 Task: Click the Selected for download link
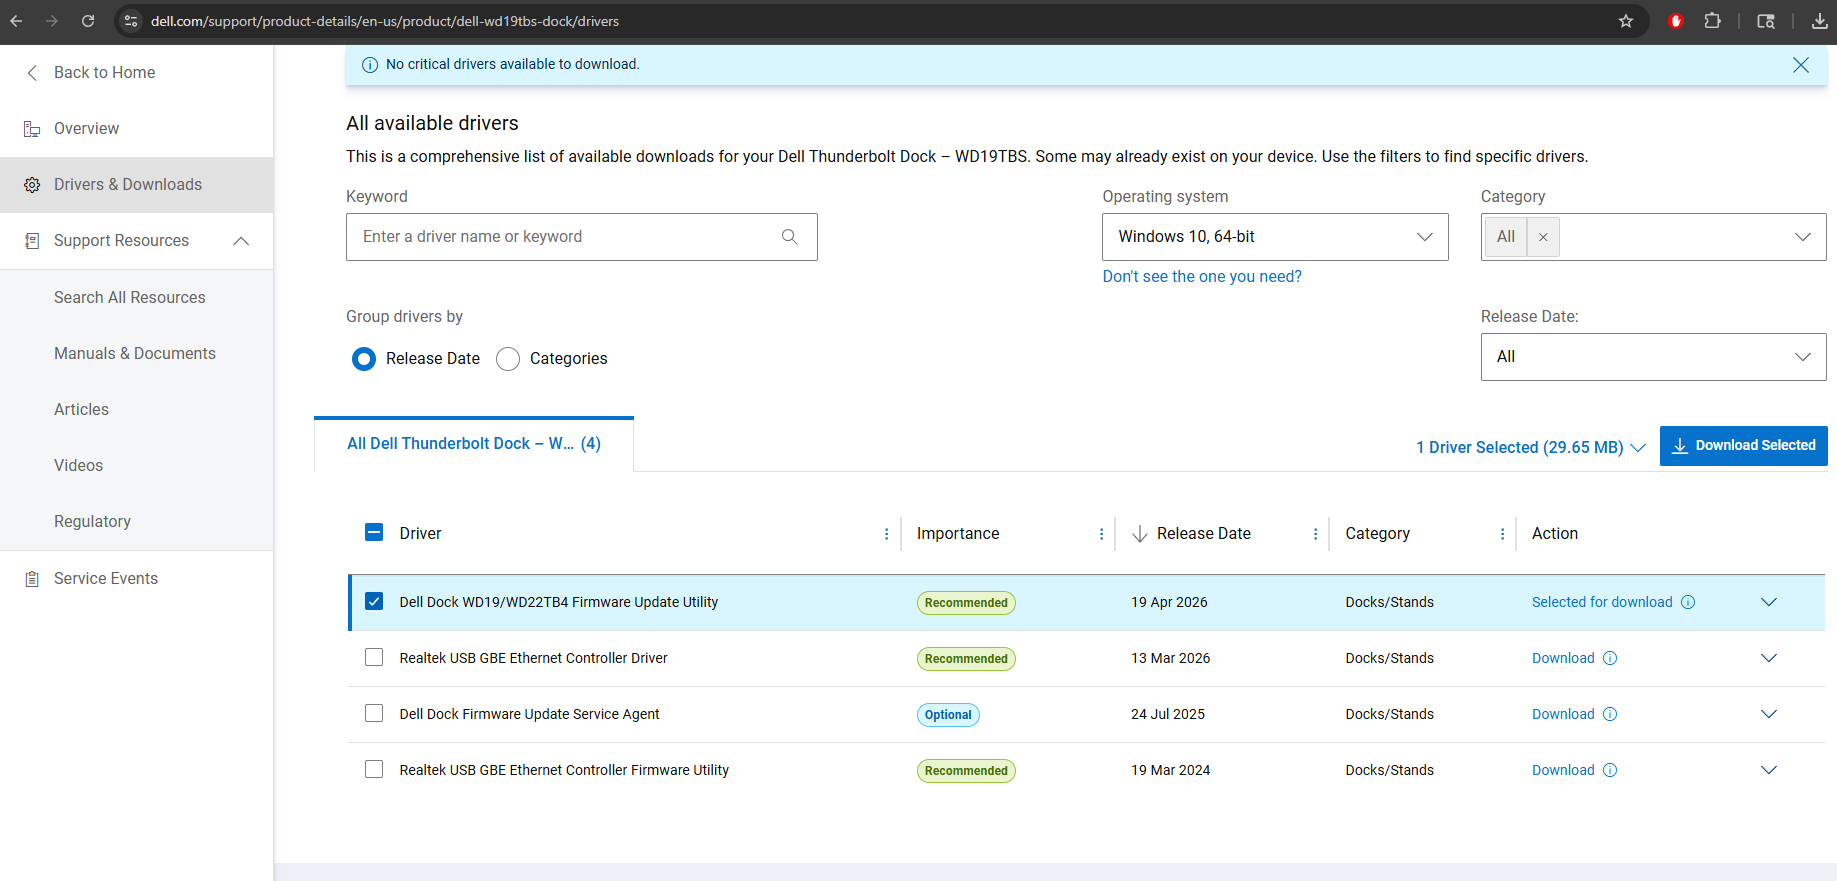click(x=1602, y=602)
